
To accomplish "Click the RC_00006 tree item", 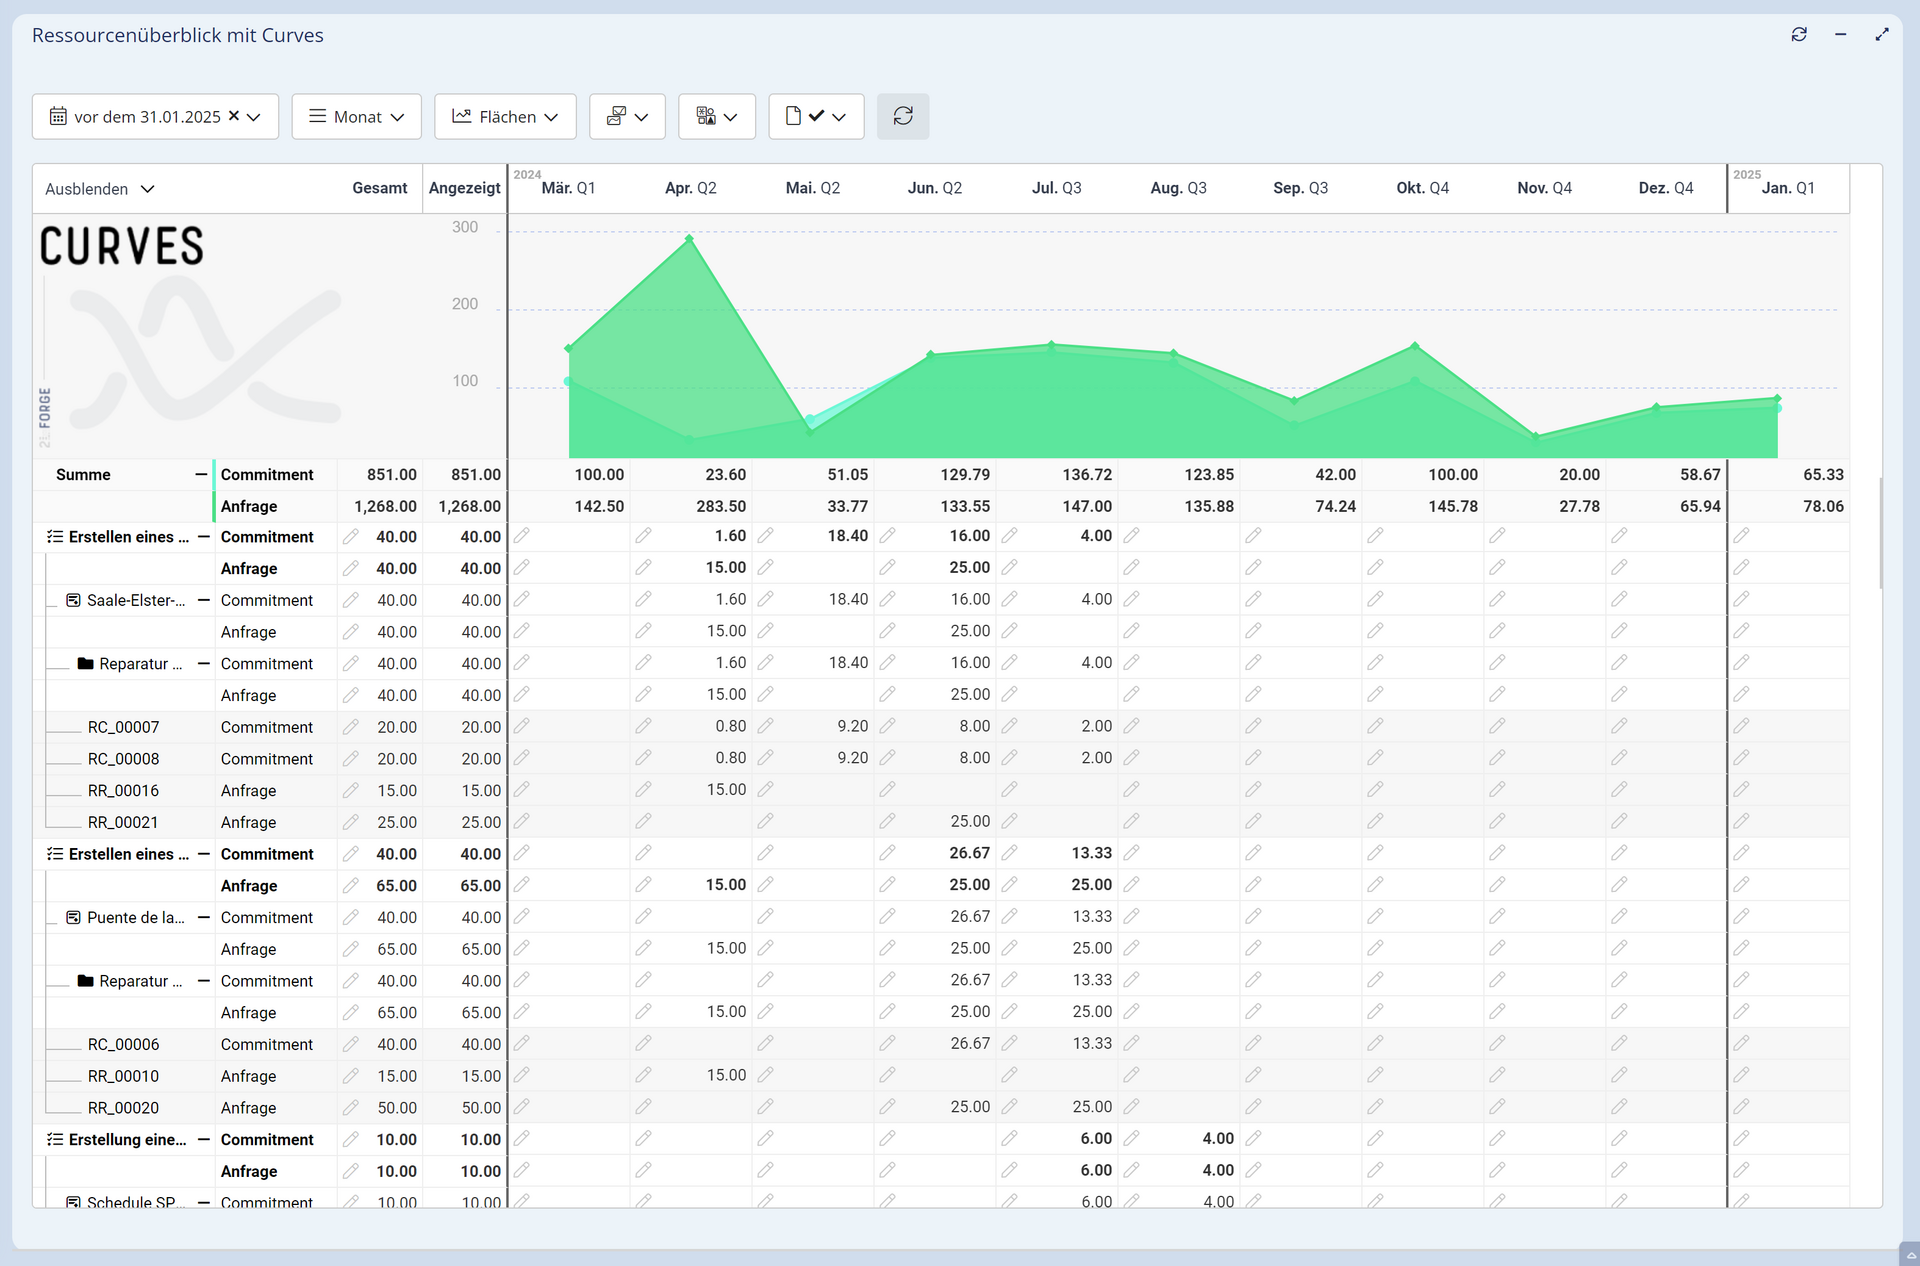I will click(x=123, y=1044).
